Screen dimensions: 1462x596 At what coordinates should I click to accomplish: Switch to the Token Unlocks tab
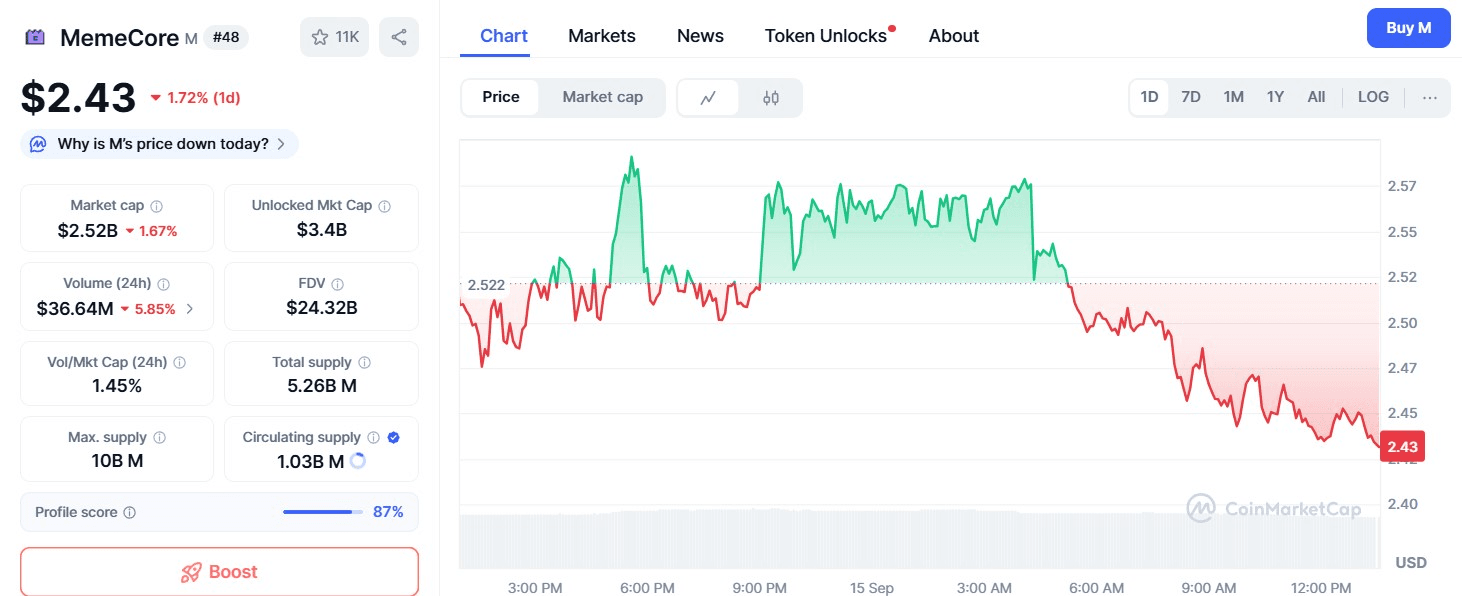[x=826, y=36]
